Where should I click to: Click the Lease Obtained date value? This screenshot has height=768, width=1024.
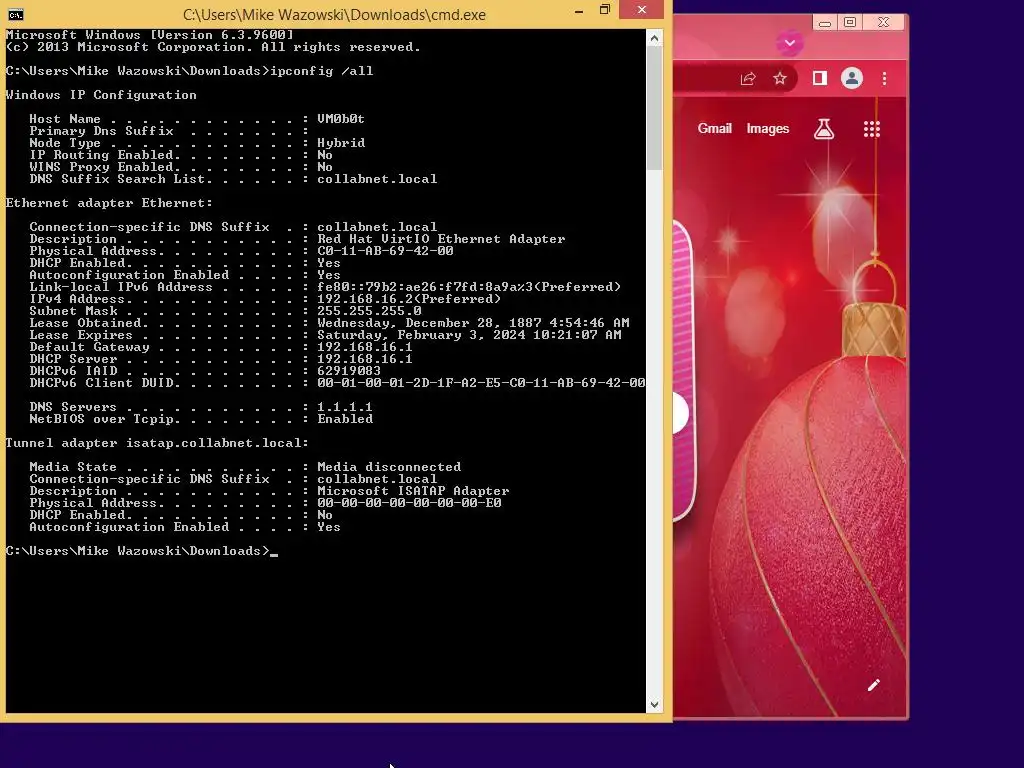(473, 323)
